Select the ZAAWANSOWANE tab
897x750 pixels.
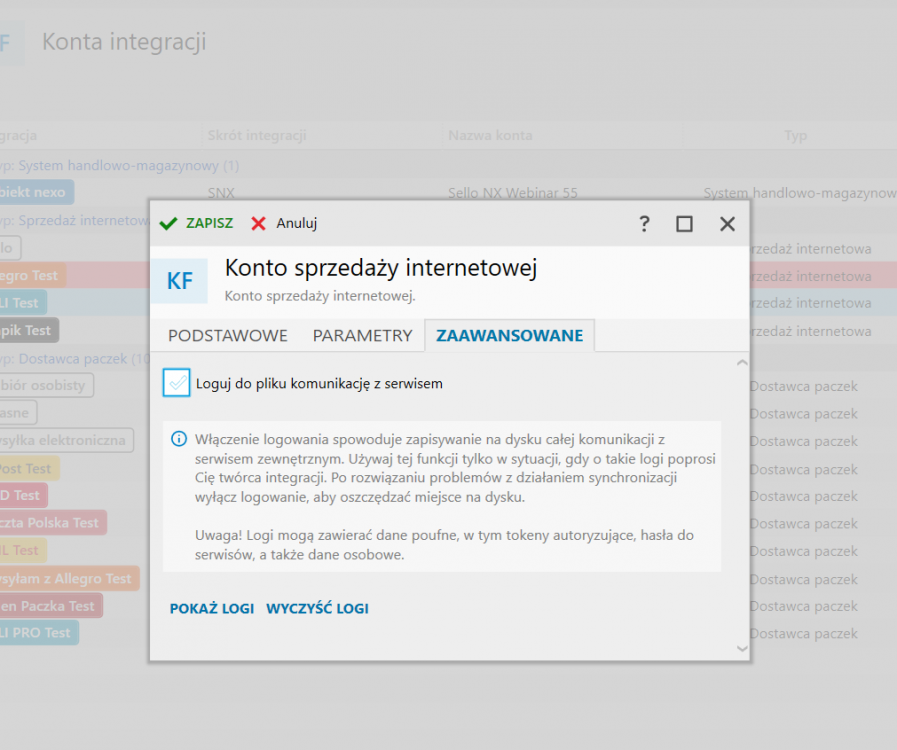(509, 336)
